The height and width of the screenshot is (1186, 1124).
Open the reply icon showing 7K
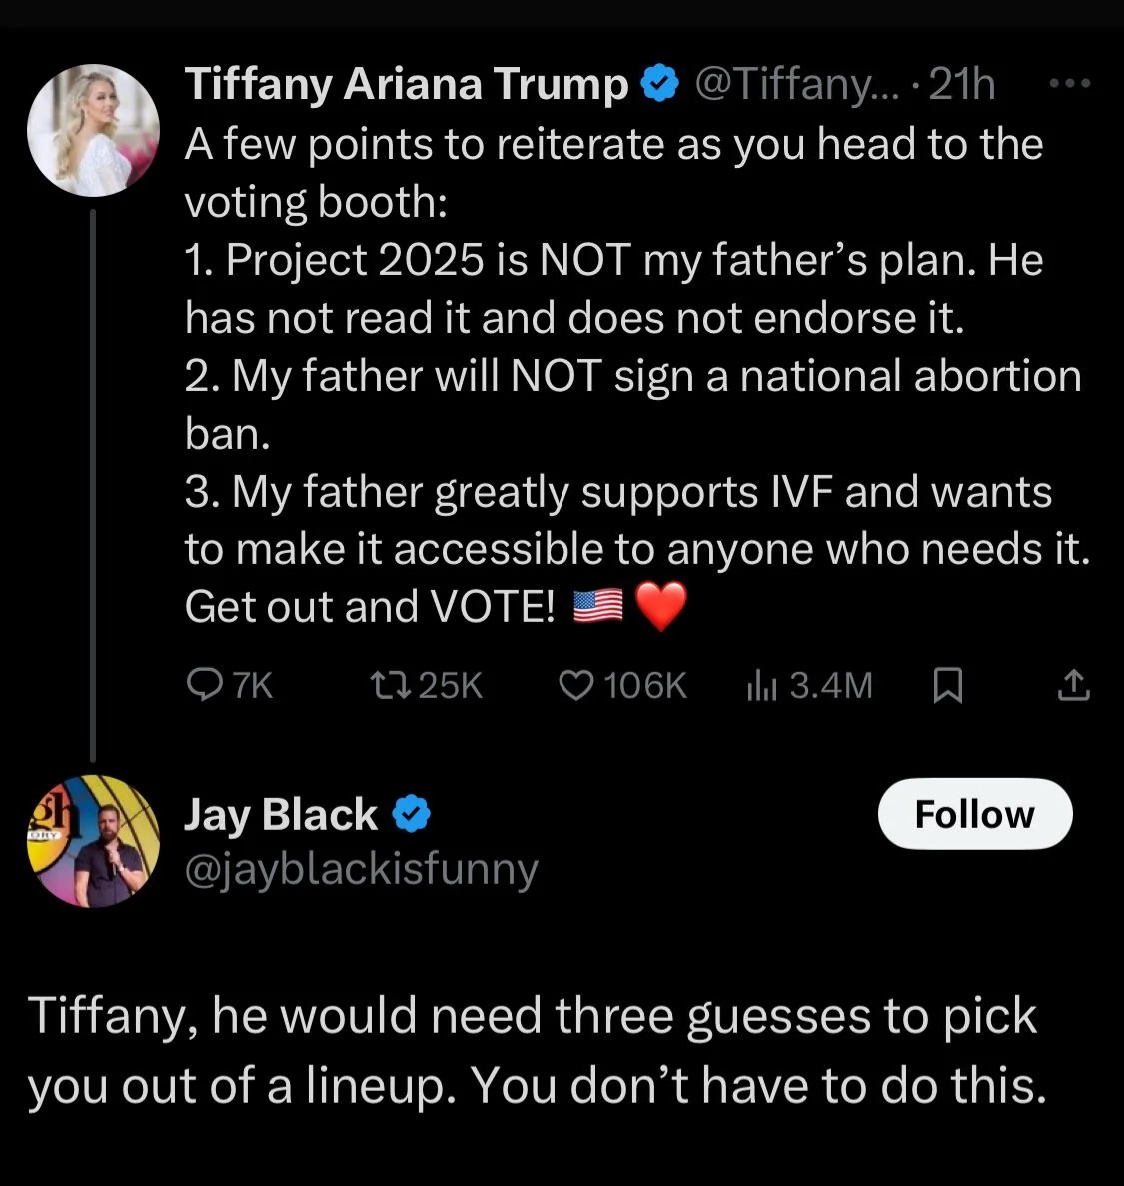click(204, 685)
